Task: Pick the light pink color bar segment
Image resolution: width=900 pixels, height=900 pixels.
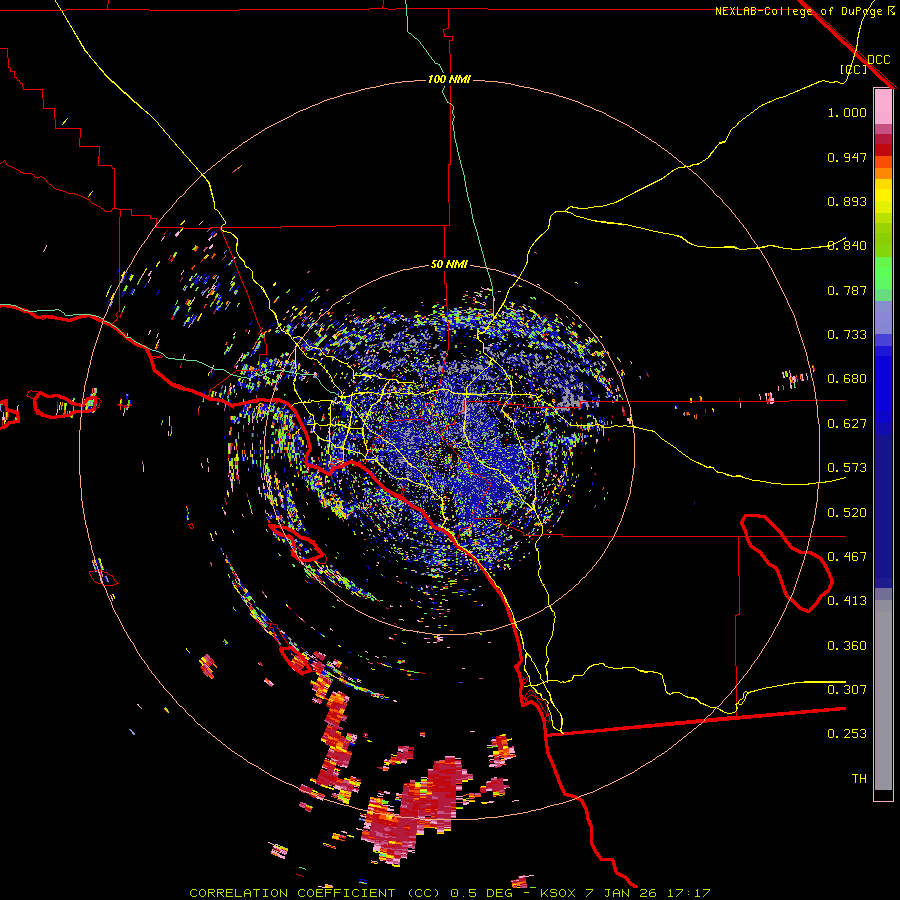Action: [x=883, y=106]
